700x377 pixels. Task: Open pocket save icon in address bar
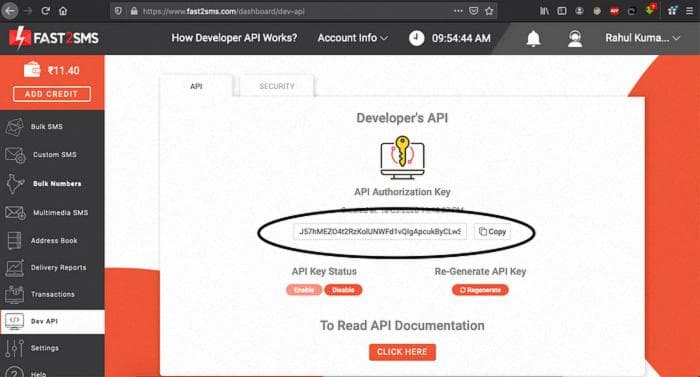click(x=474, y=11)
